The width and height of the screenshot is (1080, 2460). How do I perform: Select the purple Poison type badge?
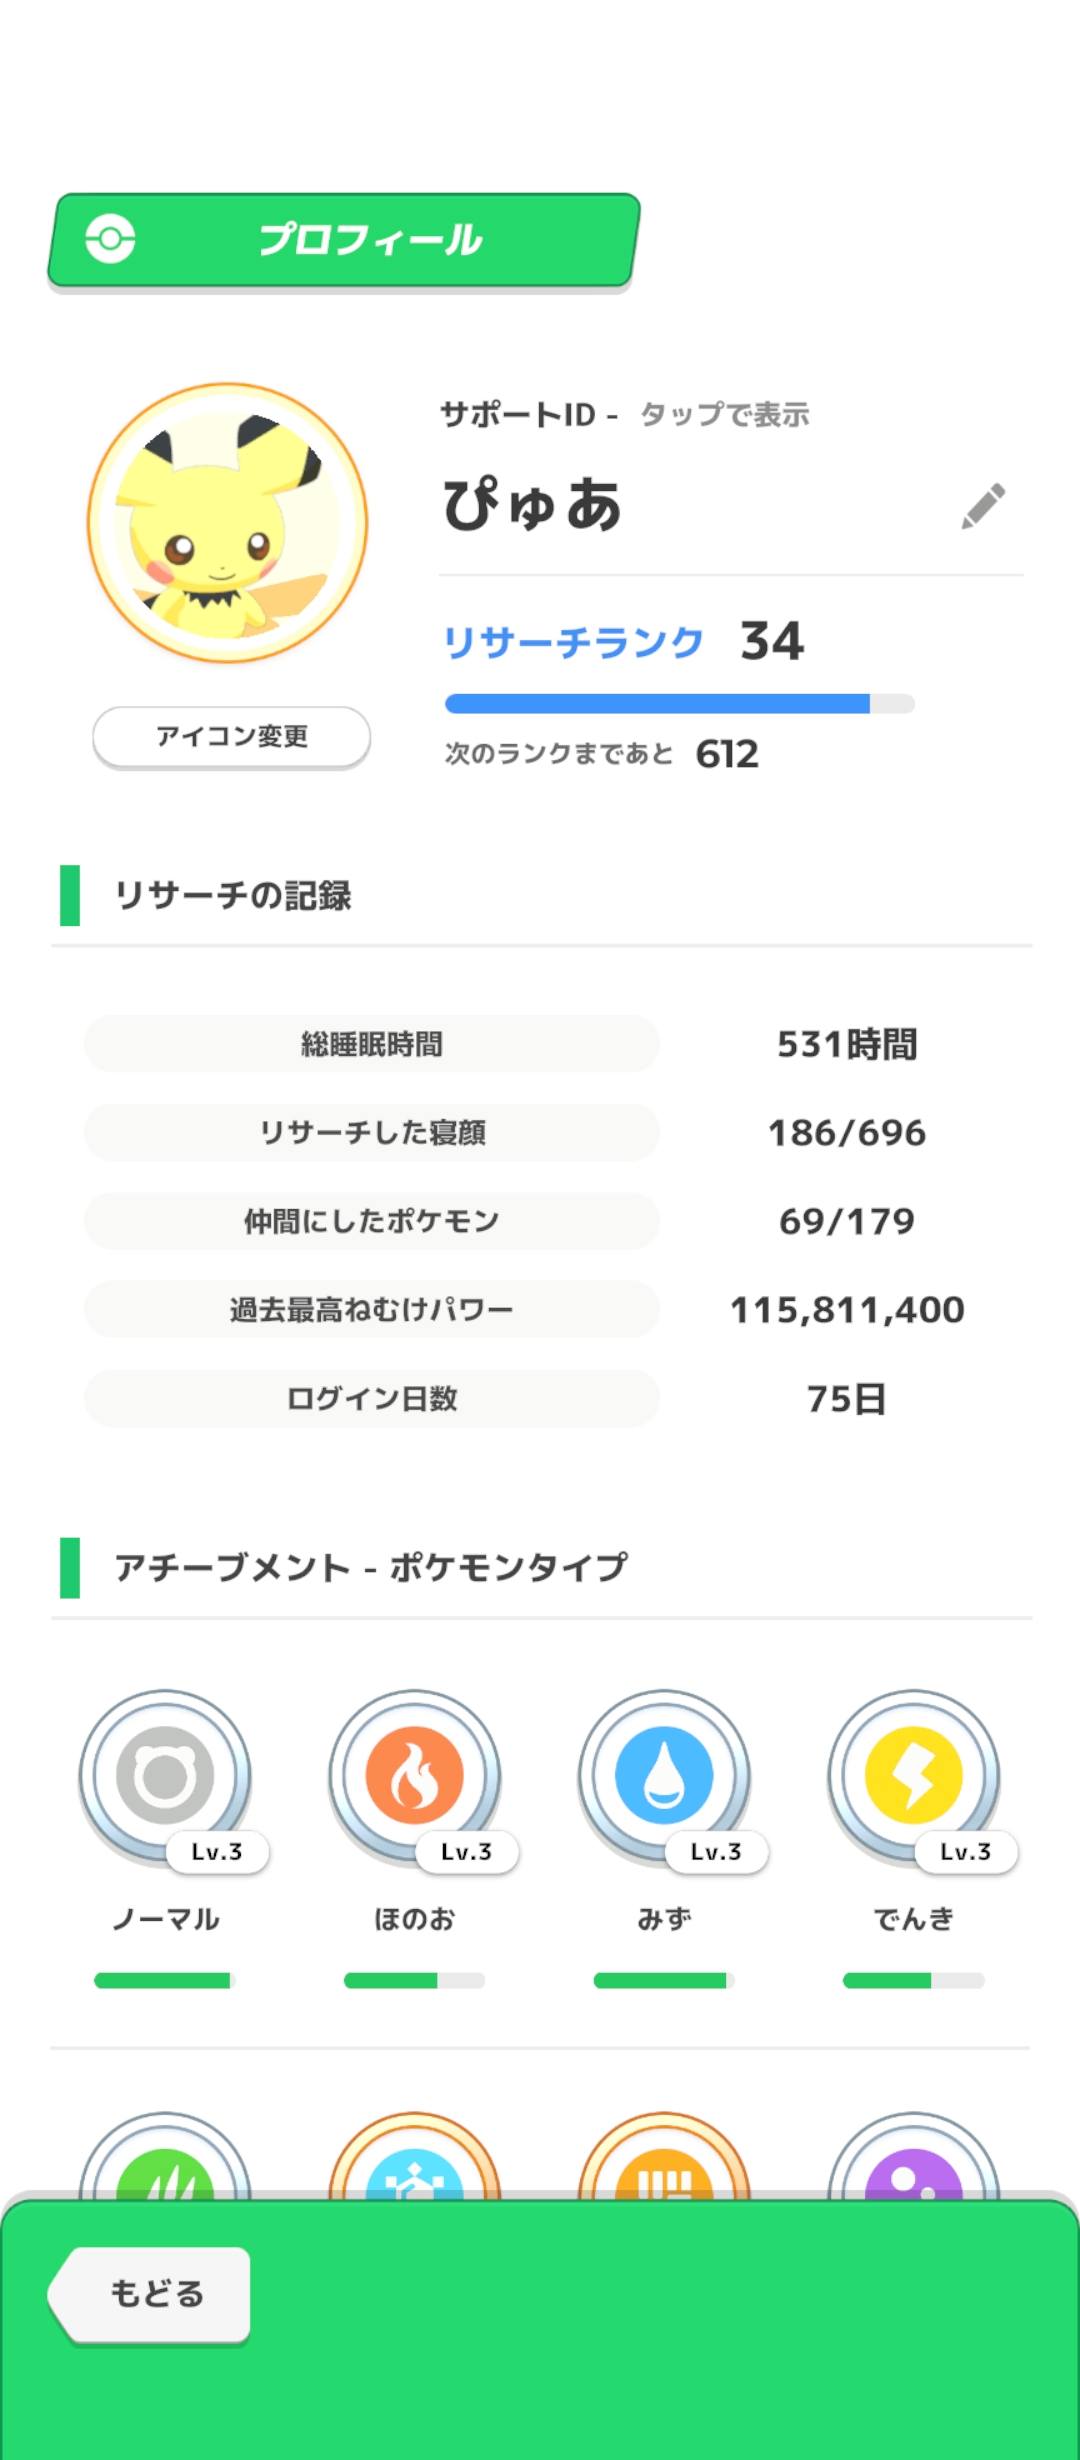[x=913, y=2165]
